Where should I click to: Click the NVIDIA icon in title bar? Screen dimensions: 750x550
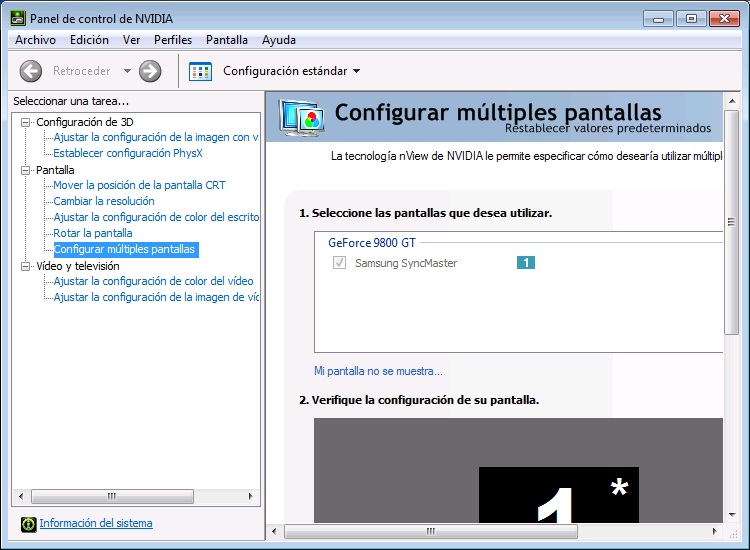(x=17, y=18)
